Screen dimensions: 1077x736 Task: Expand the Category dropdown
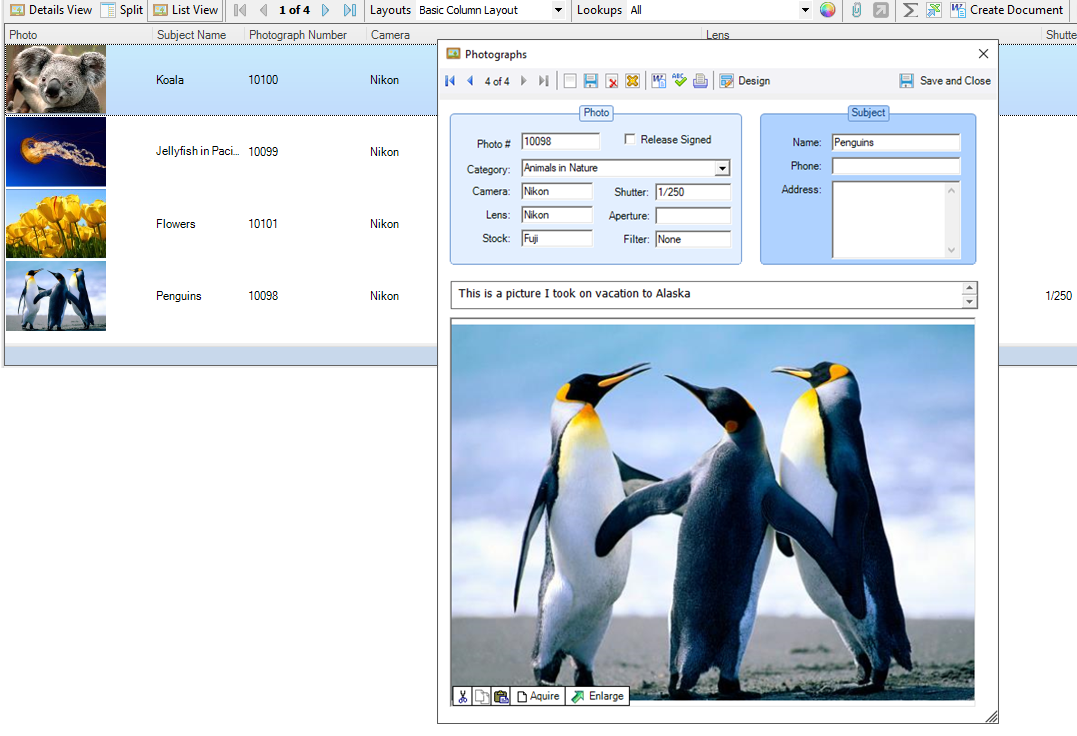tap(722, 168)
